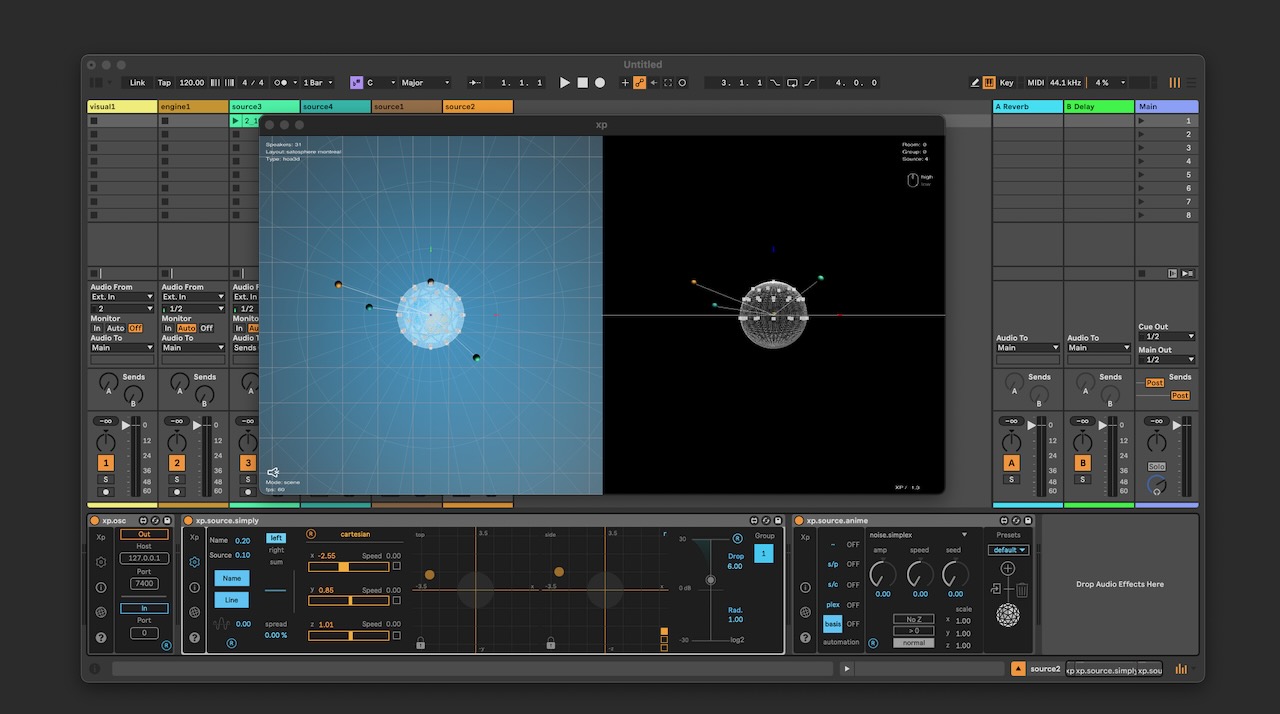Image resolution: width=1280 pixels, height=714 pixels.
Task: Select the source1 track header
Action: (x=406, y=107)
